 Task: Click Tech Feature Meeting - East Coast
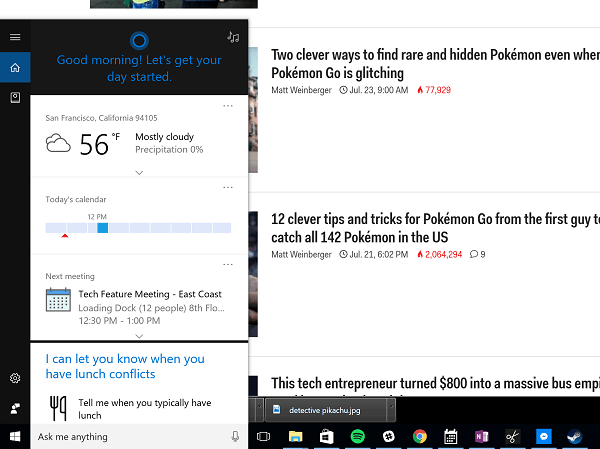pos(150,294)
